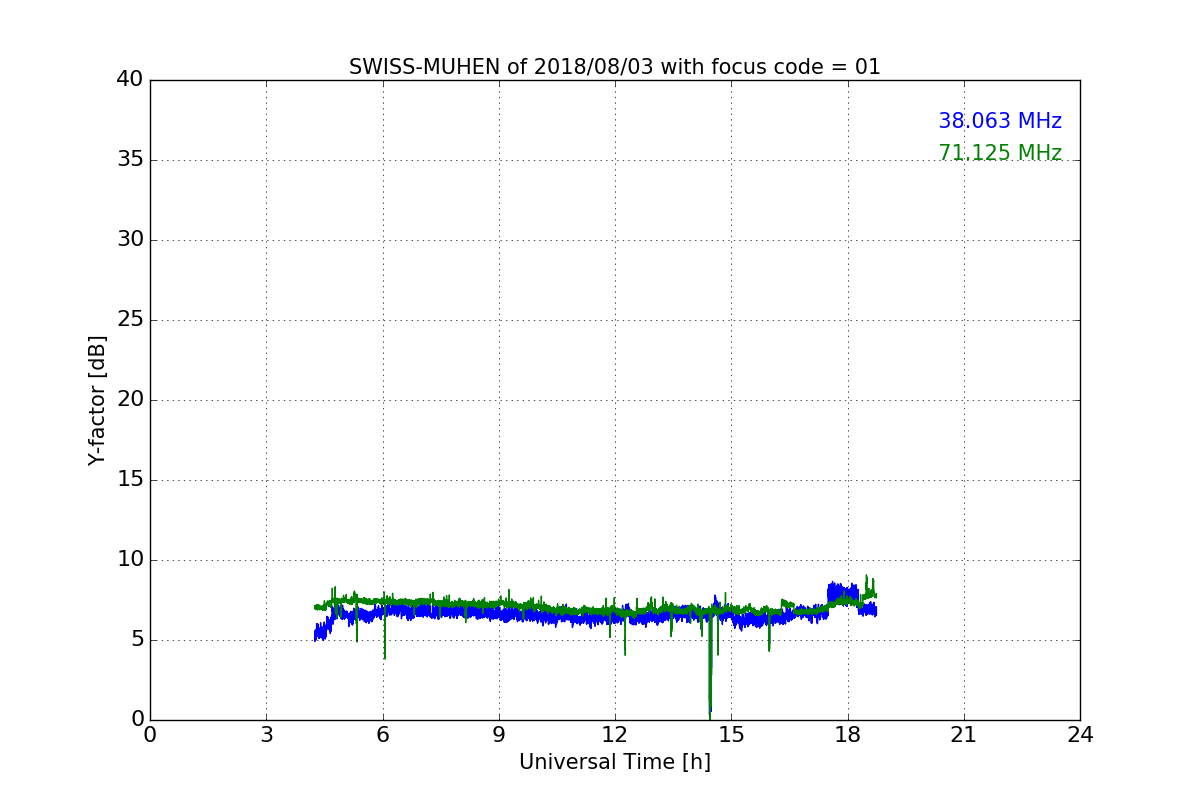
Task: Click y-axis tick label 20
Action: (x=130, y=400)
